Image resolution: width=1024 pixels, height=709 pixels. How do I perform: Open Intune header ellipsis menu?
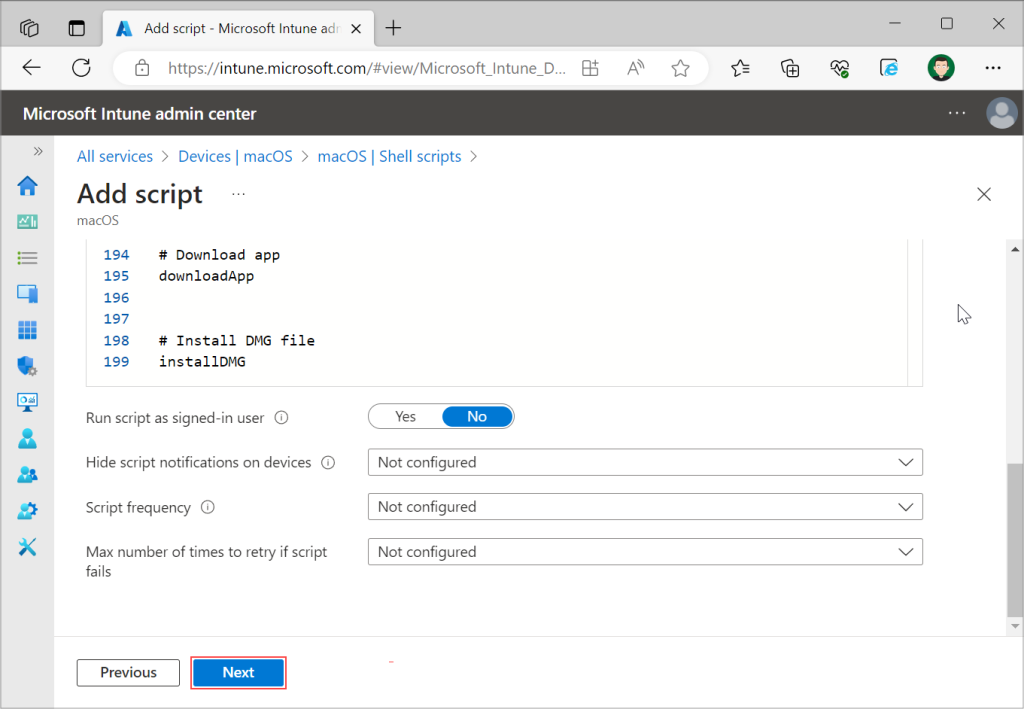click(x=957, y=113)
